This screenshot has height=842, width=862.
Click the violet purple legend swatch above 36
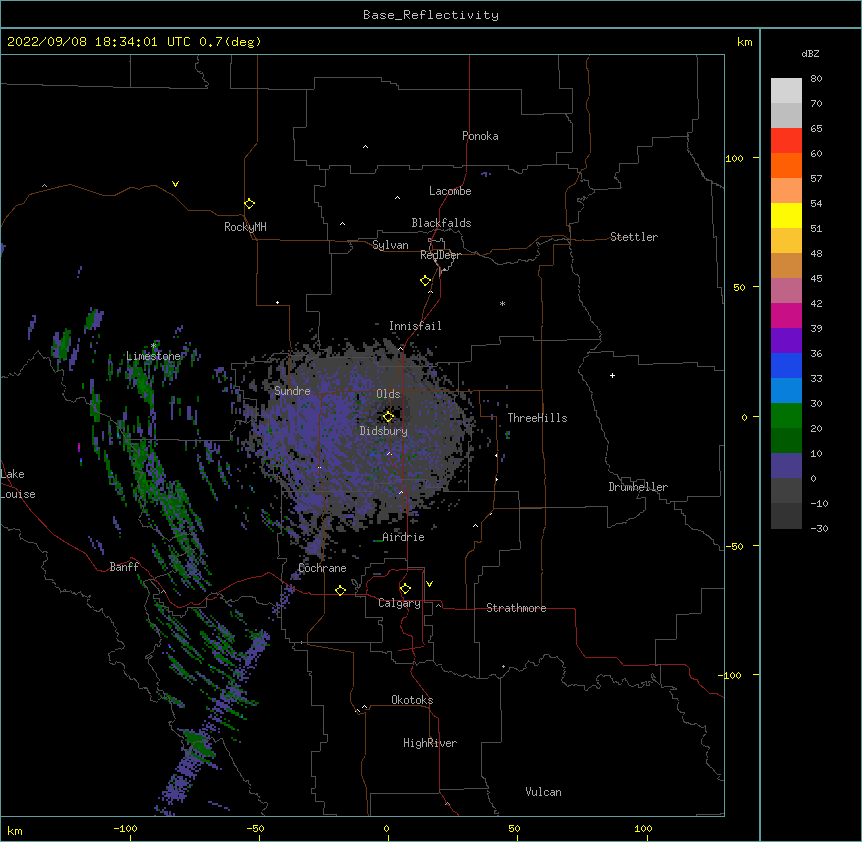(x=786, y=341)
